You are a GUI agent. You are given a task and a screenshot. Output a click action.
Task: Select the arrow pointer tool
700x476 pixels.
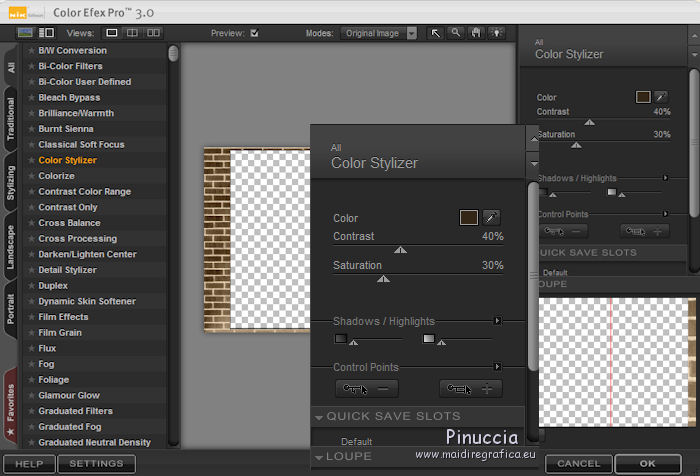coord(436,33)
